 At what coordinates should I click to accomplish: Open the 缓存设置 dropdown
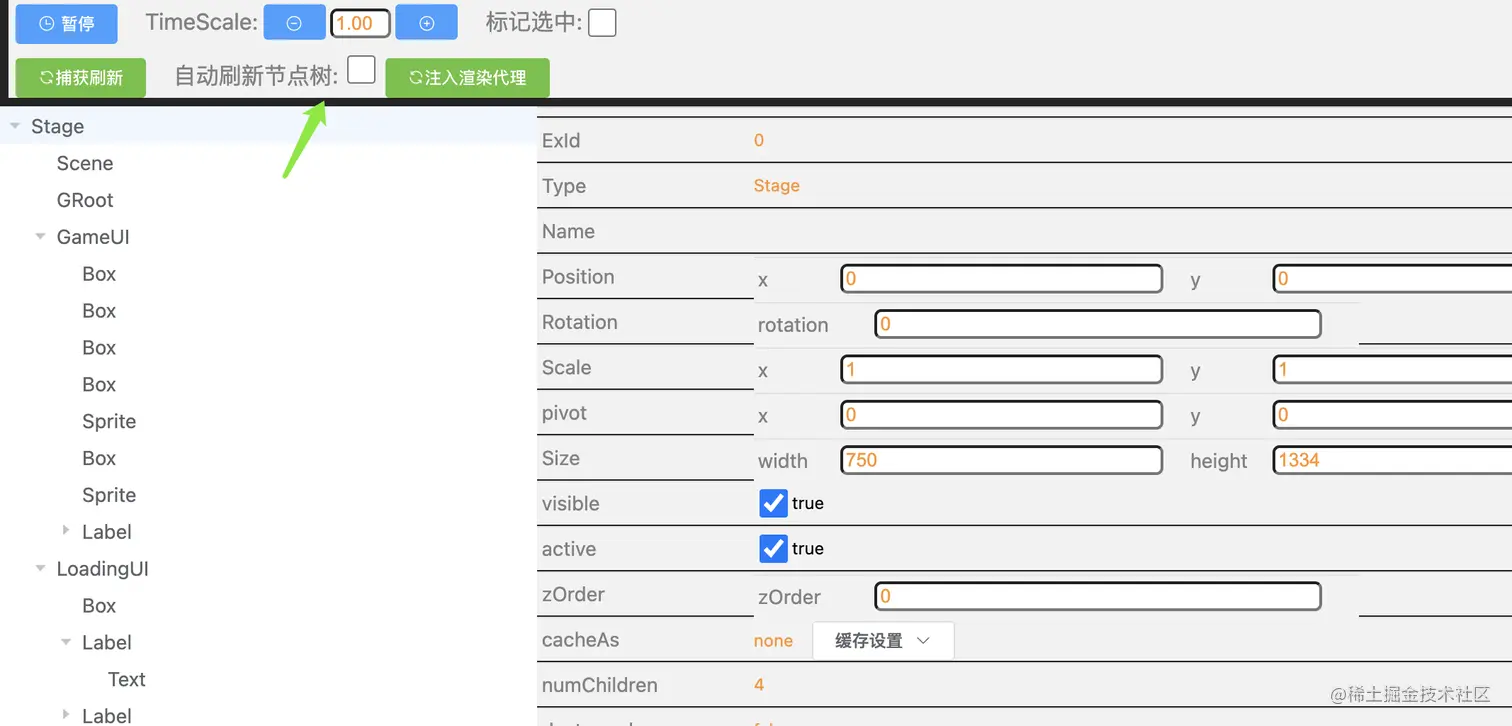coord(883,641)
